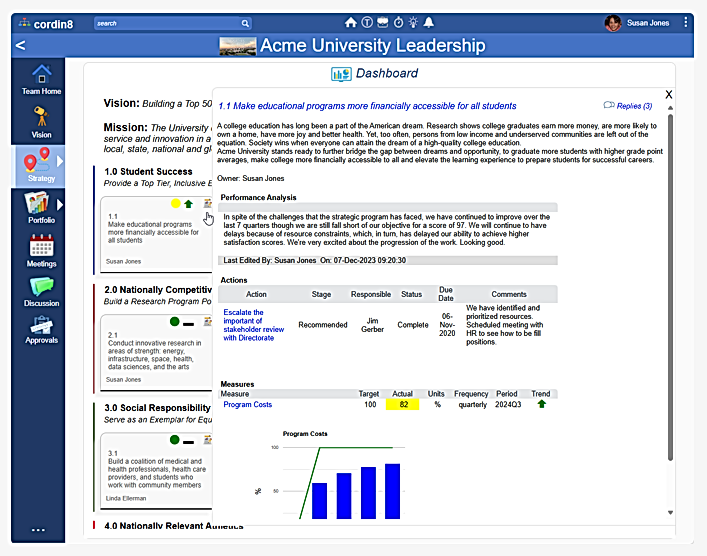707x556 pixels.
Task: Open the inbox tray icon in top toolbar
Action: pyautogui.click(x=382, y=23)
